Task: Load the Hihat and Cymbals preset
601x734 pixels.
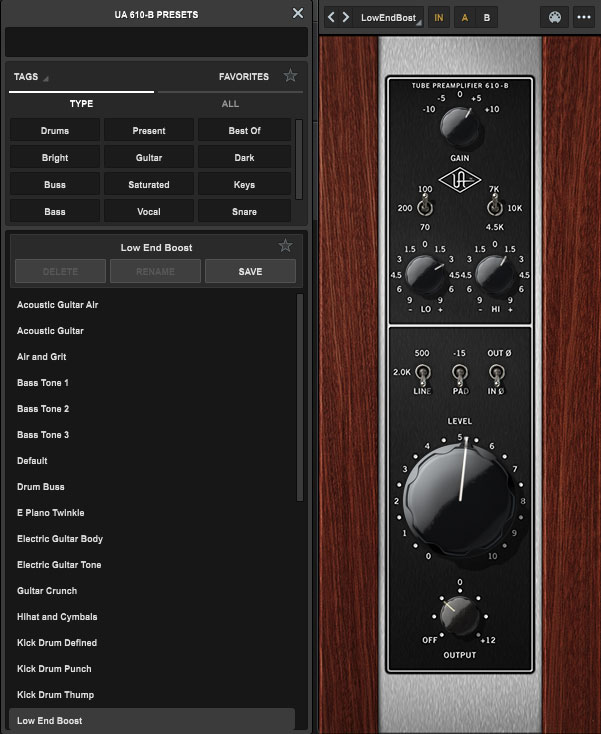Action: 152,617
